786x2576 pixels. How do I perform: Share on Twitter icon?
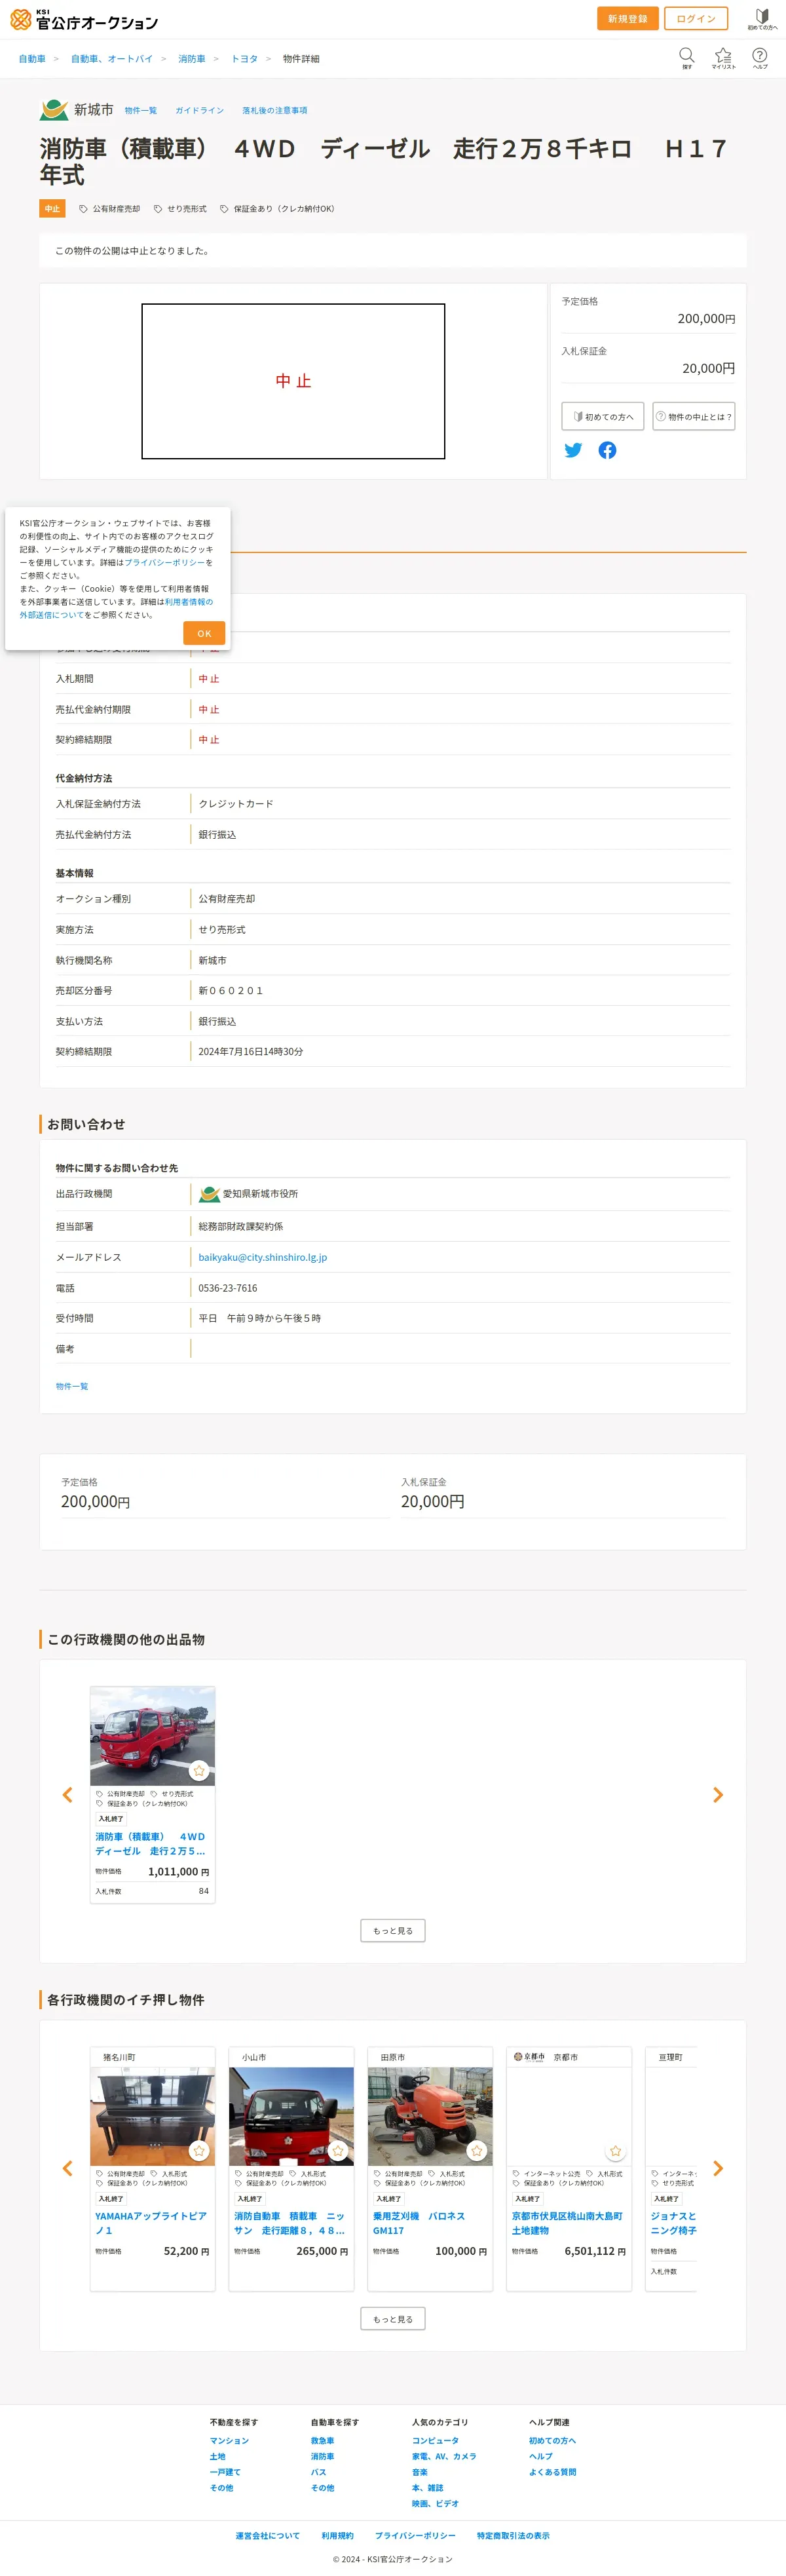click(573, 450)
